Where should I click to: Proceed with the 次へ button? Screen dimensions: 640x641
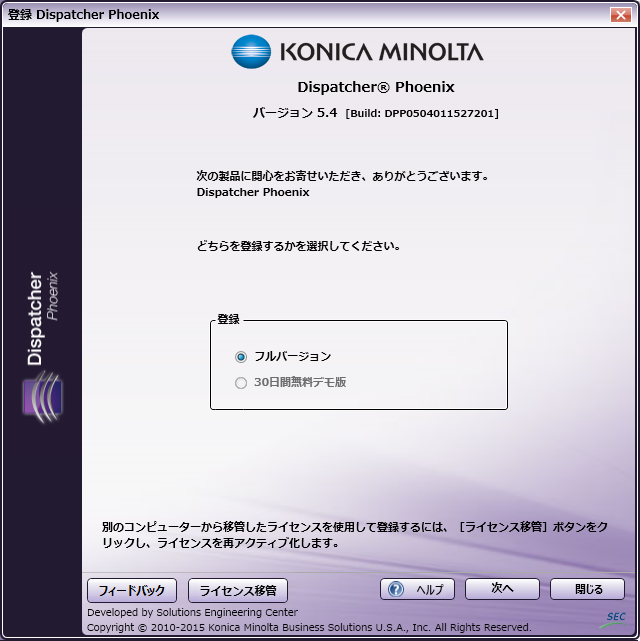pos(502,589)
